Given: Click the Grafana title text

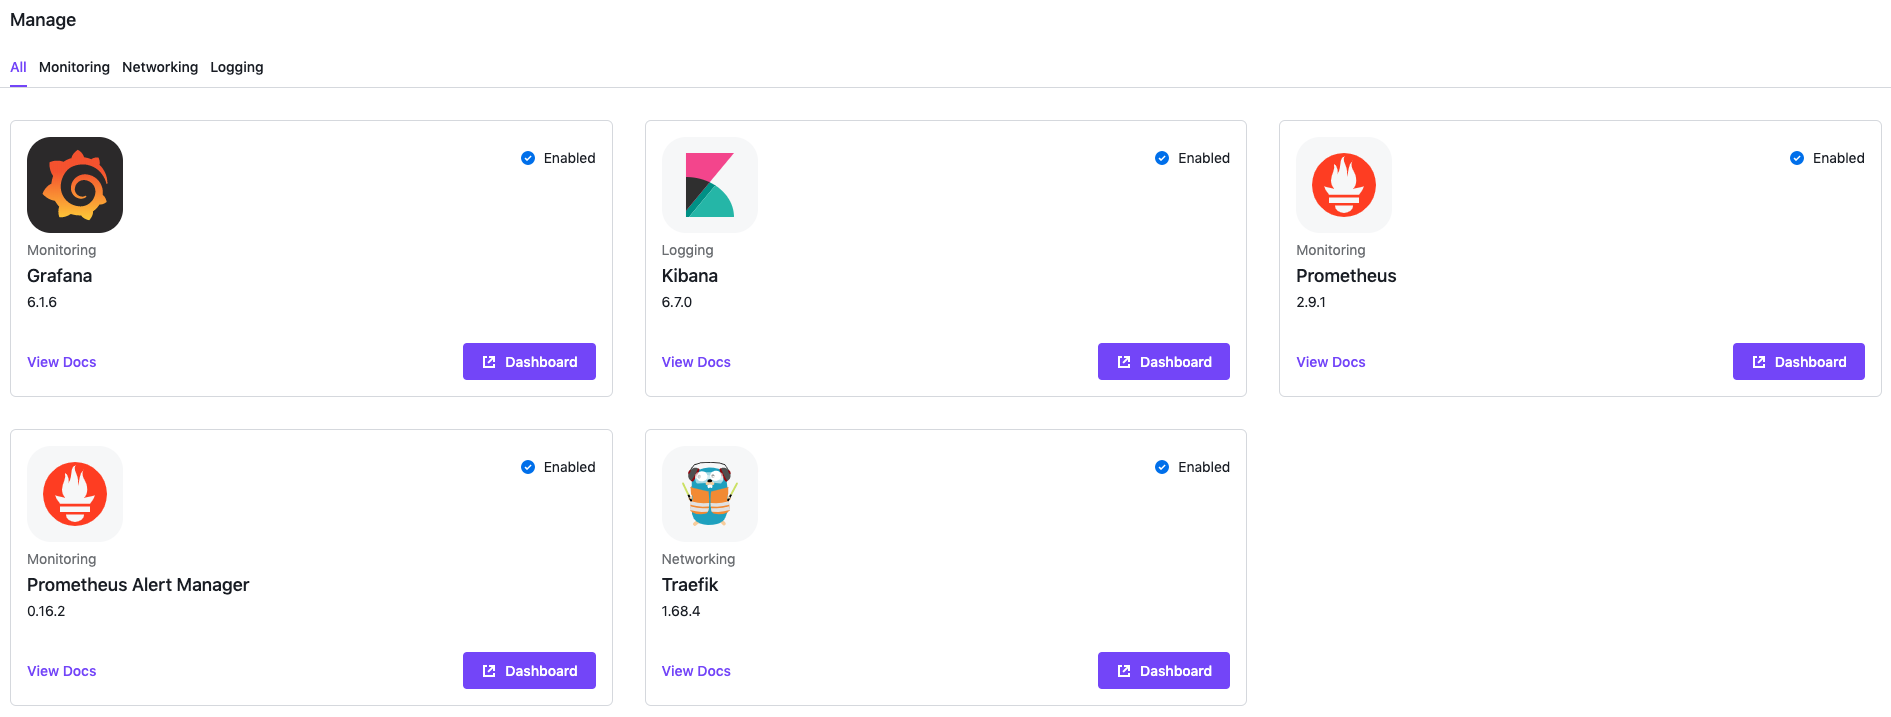Looking at the screenshot, I should click(x=60, y=276).
